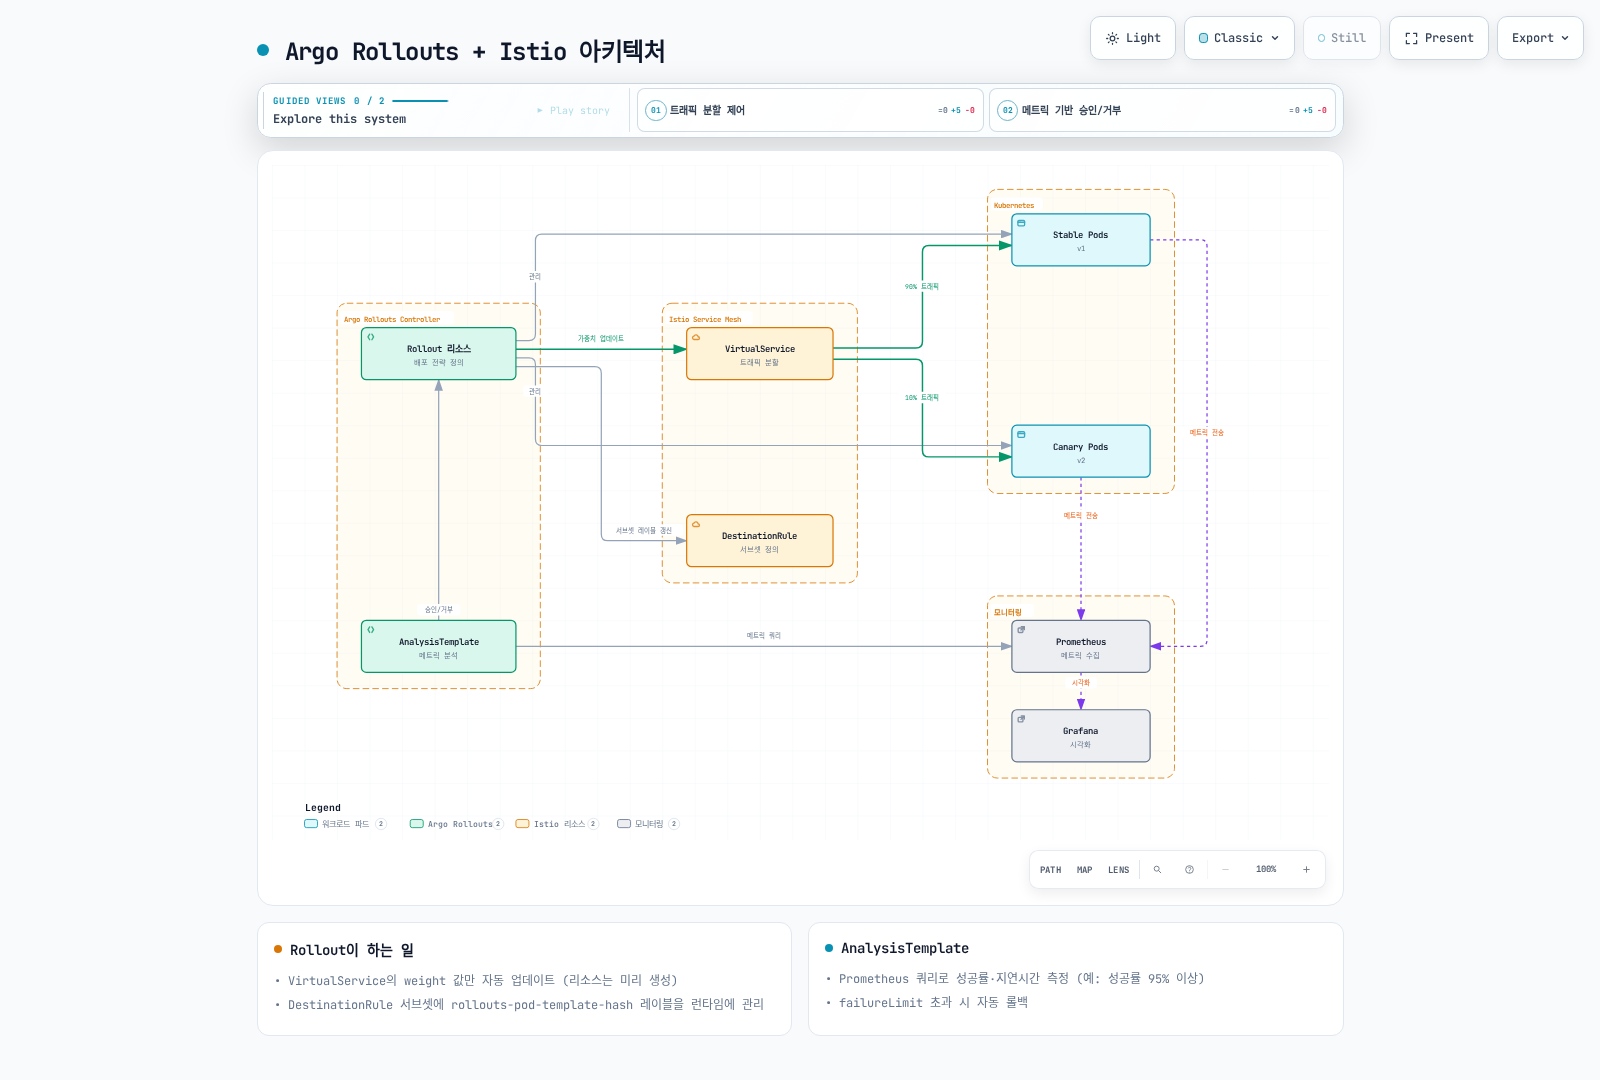
Task: Click the 10% 트래픽 edge label
Action: [x=922, y=398]
